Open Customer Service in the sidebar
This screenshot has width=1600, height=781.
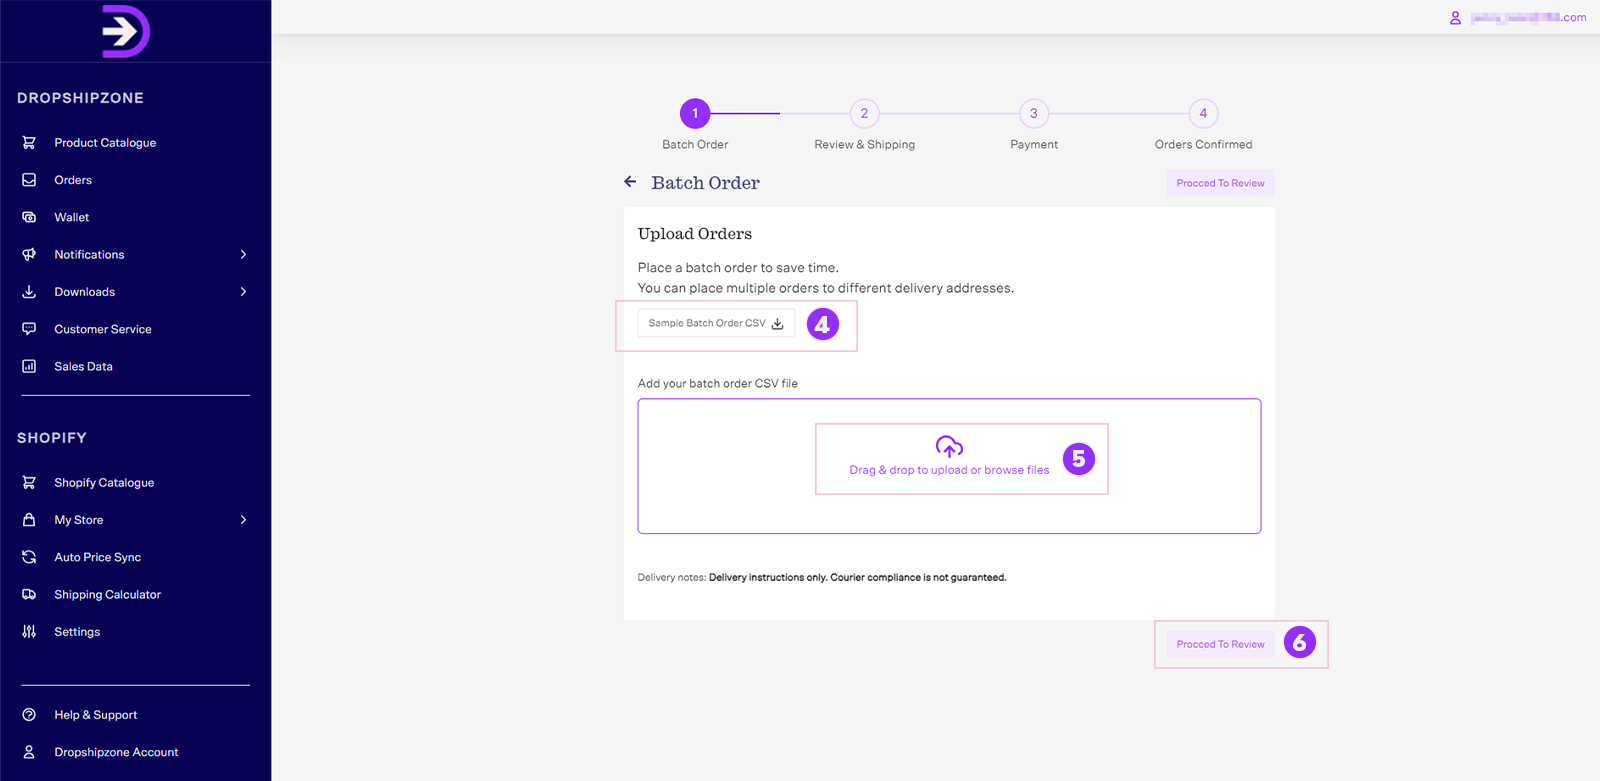tap(103, 329)
